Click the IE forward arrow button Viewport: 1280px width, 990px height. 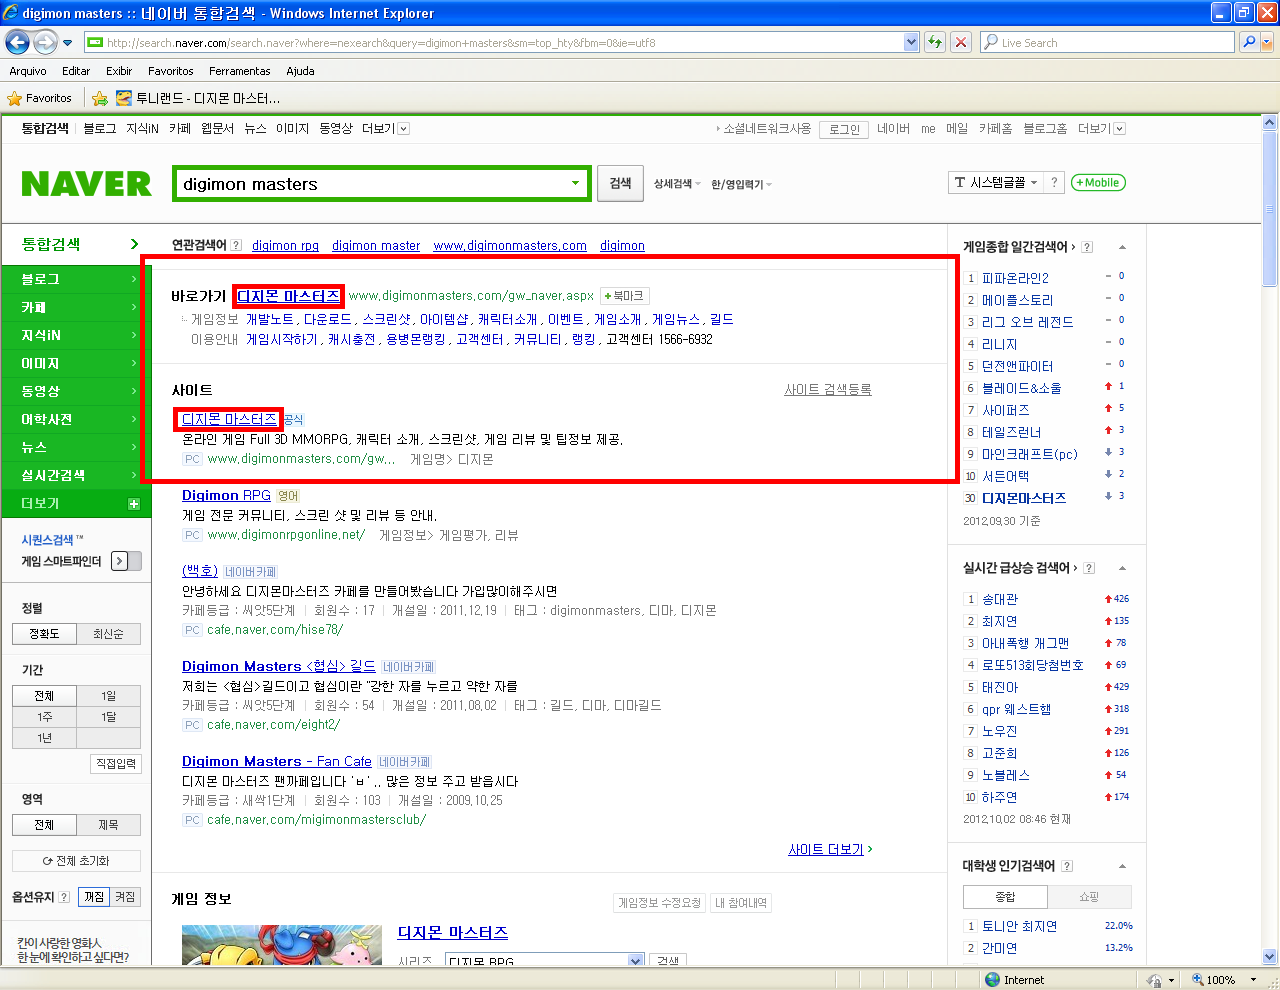45,42
